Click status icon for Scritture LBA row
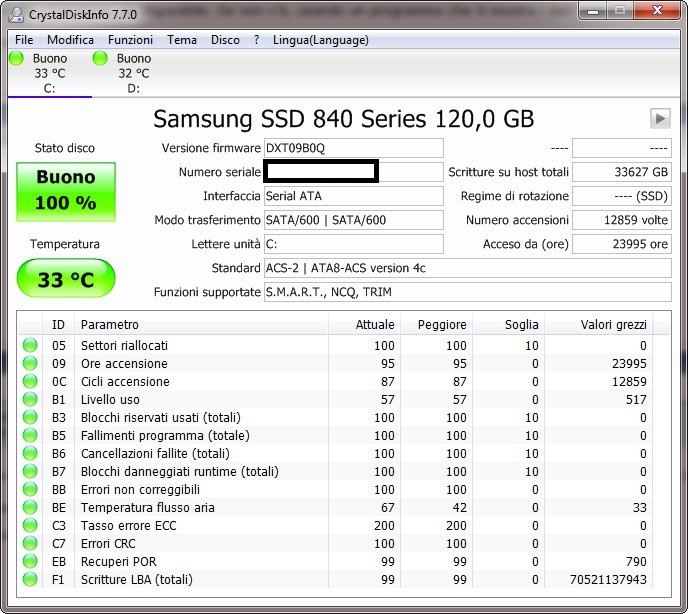Image resolution: width=688 pixels, height=614 pixels. (x=30, y=579)
